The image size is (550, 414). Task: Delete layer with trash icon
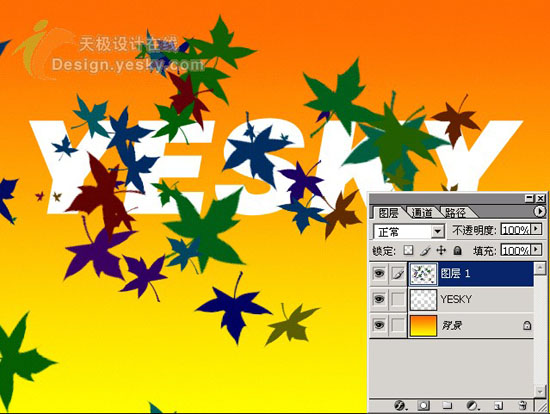523,406
